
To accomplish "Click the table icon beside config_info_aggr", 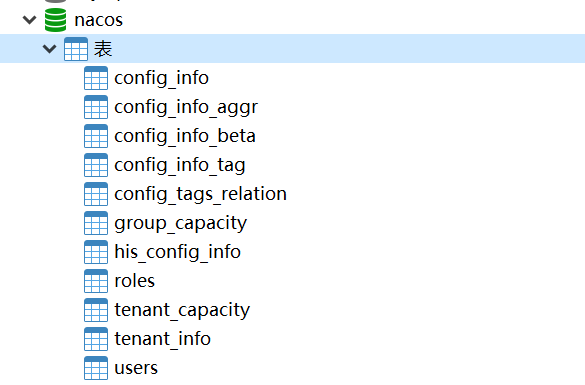I will pos(96,107).
